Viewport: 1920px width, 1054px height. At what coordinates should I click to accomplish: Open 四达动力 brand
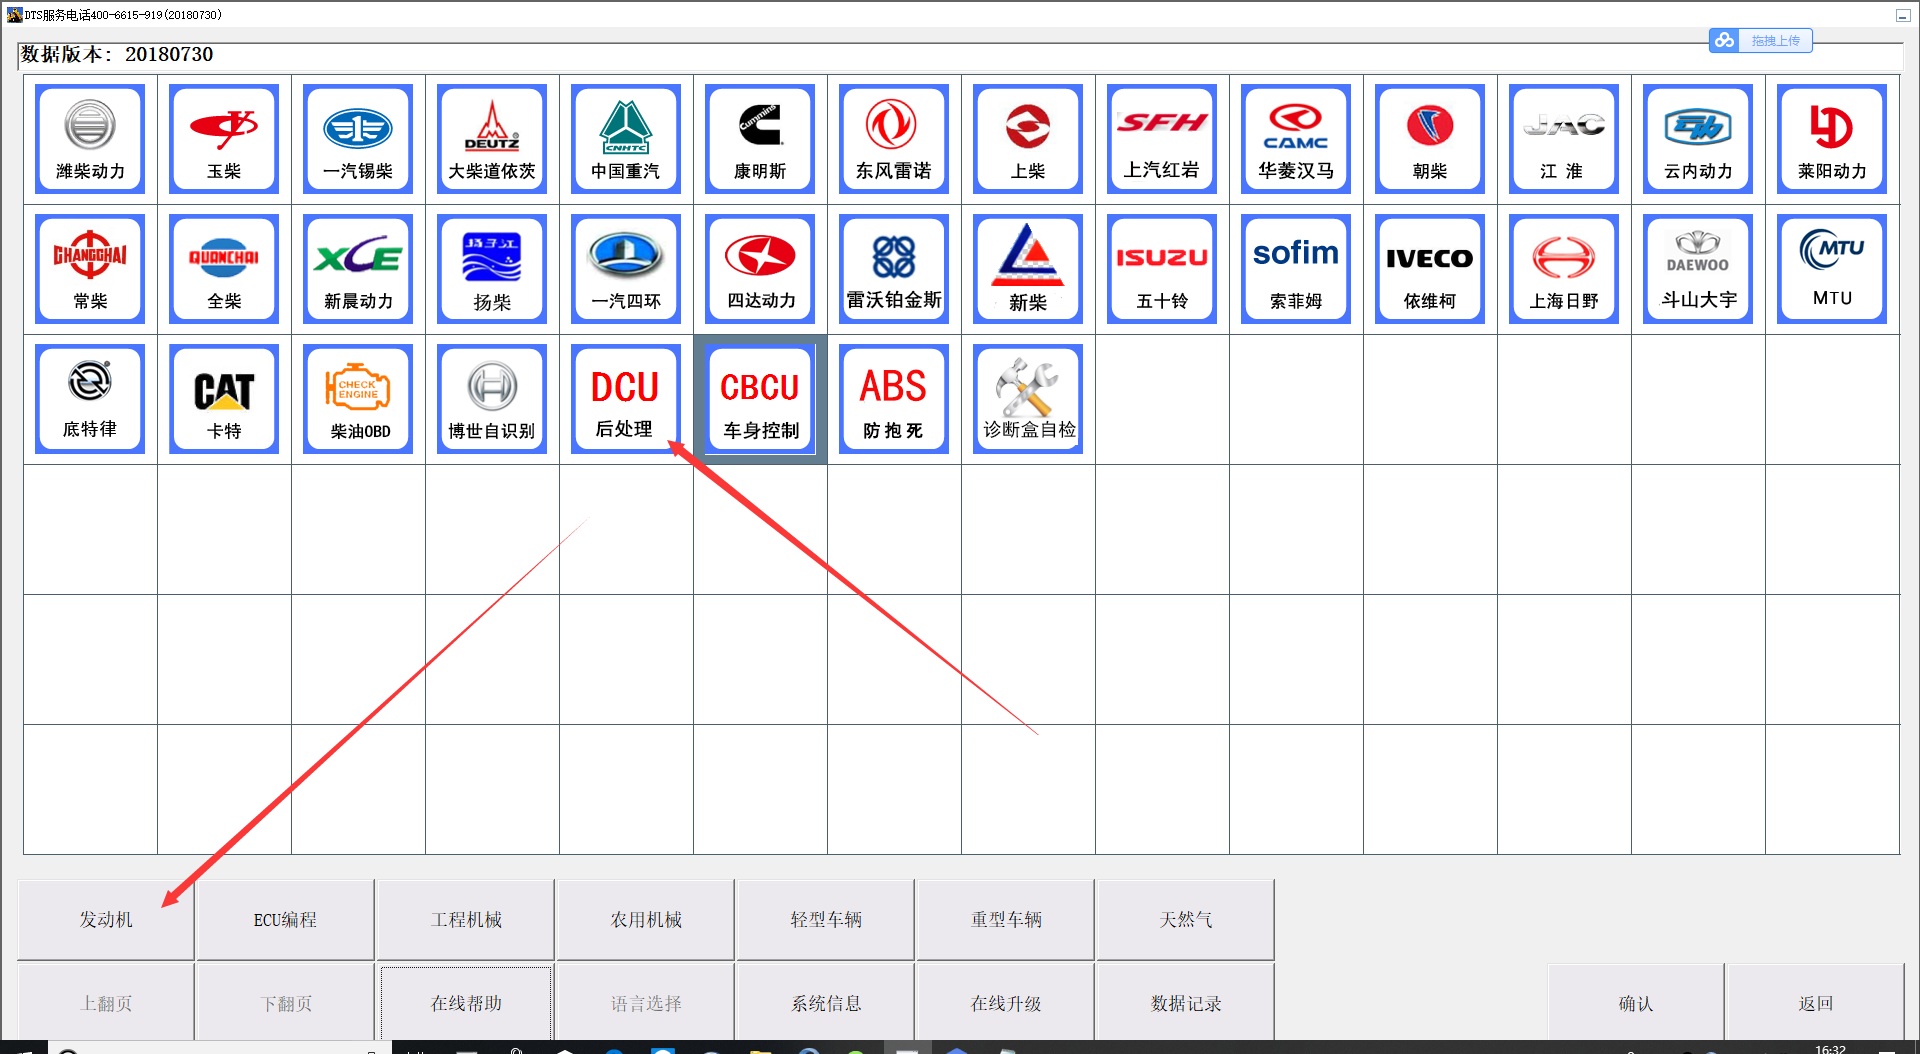[760, 269]
